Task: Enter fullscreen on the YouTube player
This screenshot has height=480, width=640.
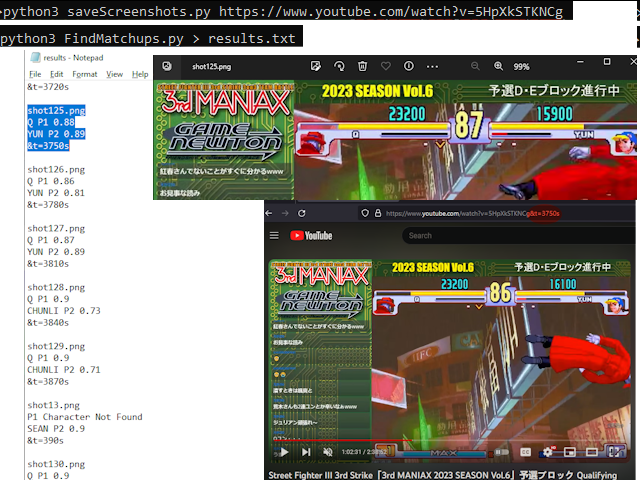Action: pyautogui.click(x=614, y=452)
